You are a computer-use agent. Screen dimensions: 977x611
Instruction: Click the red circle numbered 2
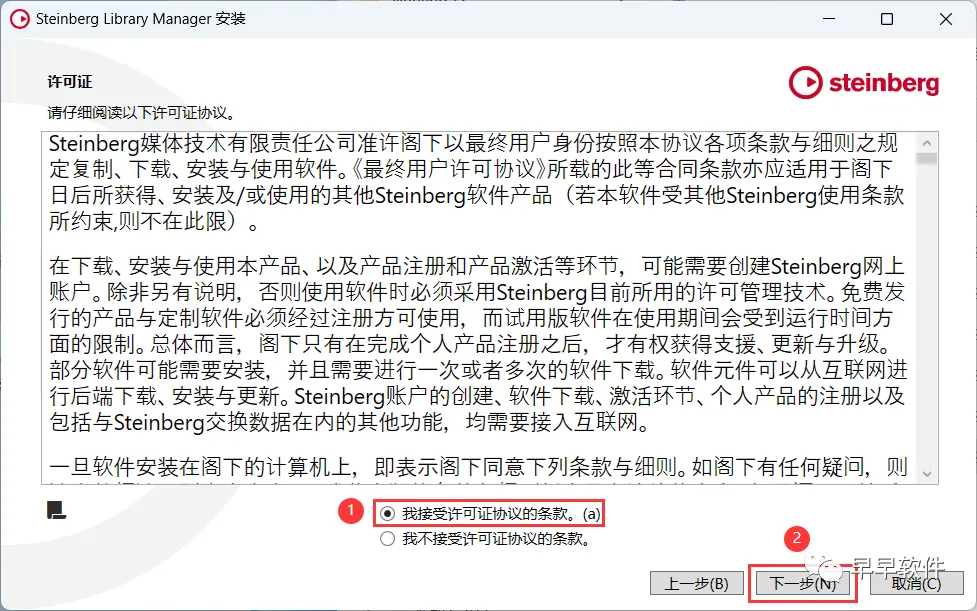pos(796,539)
